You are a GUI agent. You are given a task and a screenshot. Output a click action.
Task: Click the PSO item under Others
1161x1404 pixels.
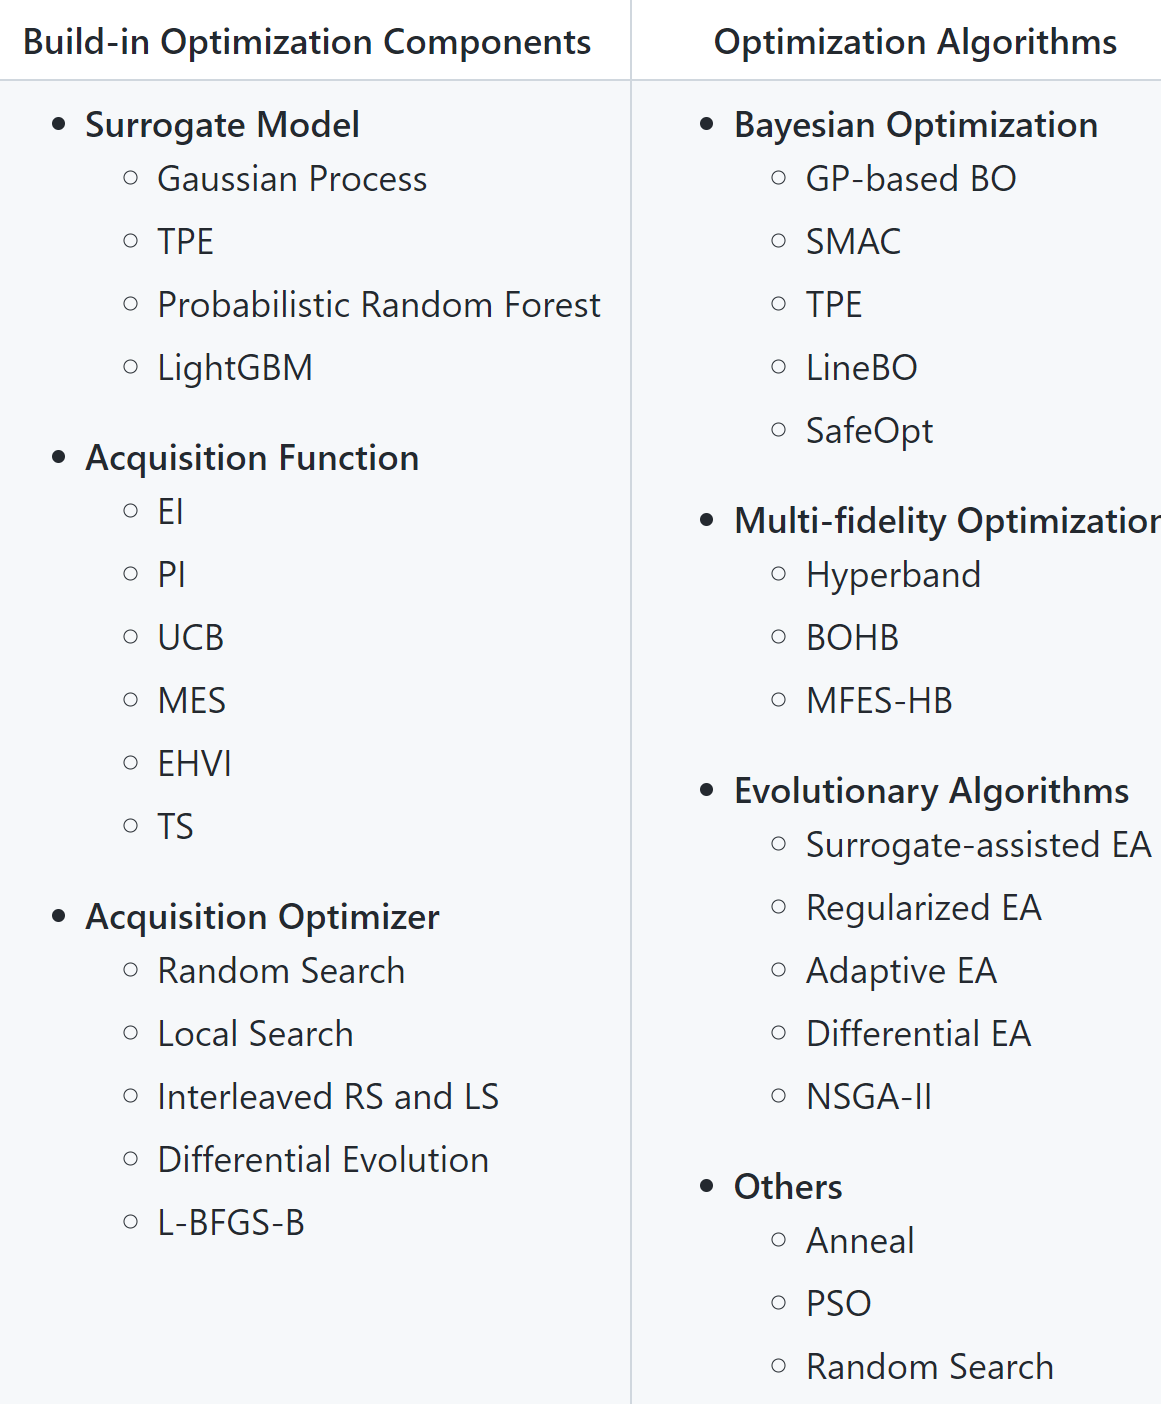[839, 1304]
